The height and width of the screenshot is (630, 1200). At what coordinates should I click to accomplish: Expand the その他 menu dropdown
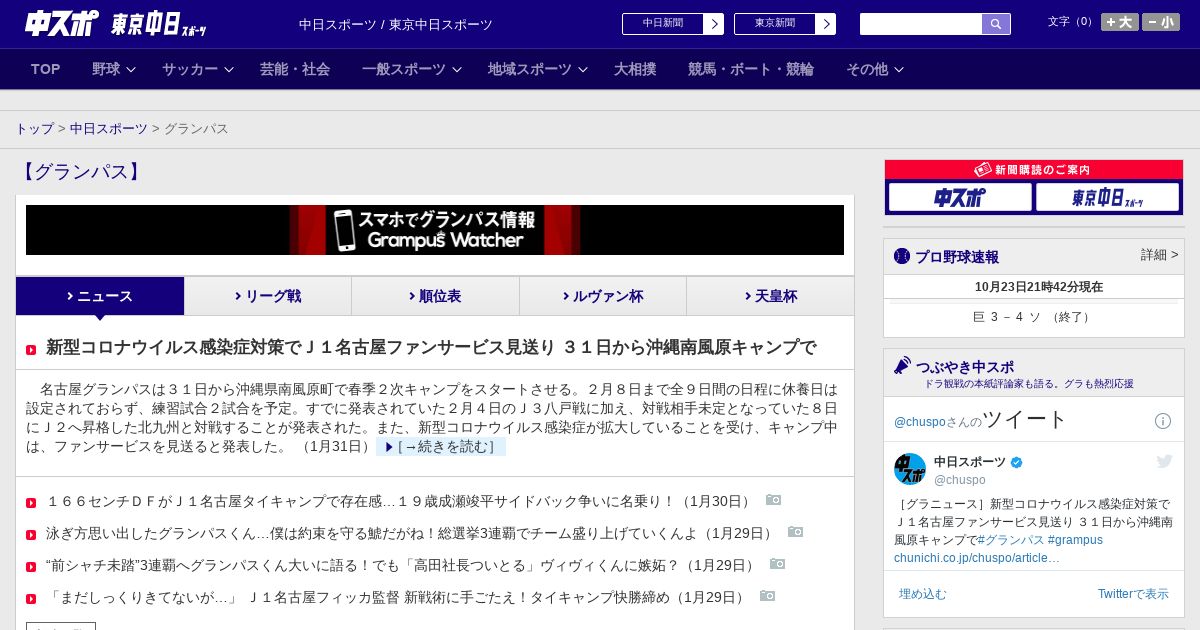point(875,69)
